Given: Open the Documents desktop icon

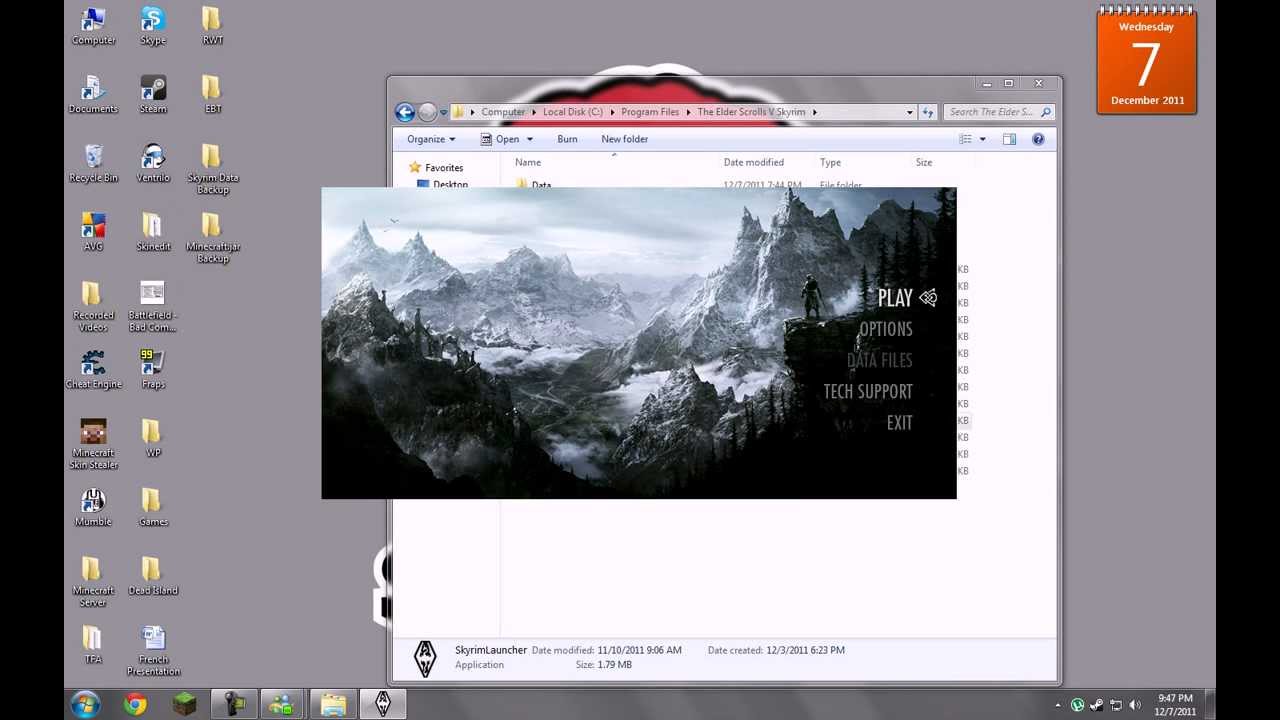Looking at the screenshot, I should [x=93, y=95].
